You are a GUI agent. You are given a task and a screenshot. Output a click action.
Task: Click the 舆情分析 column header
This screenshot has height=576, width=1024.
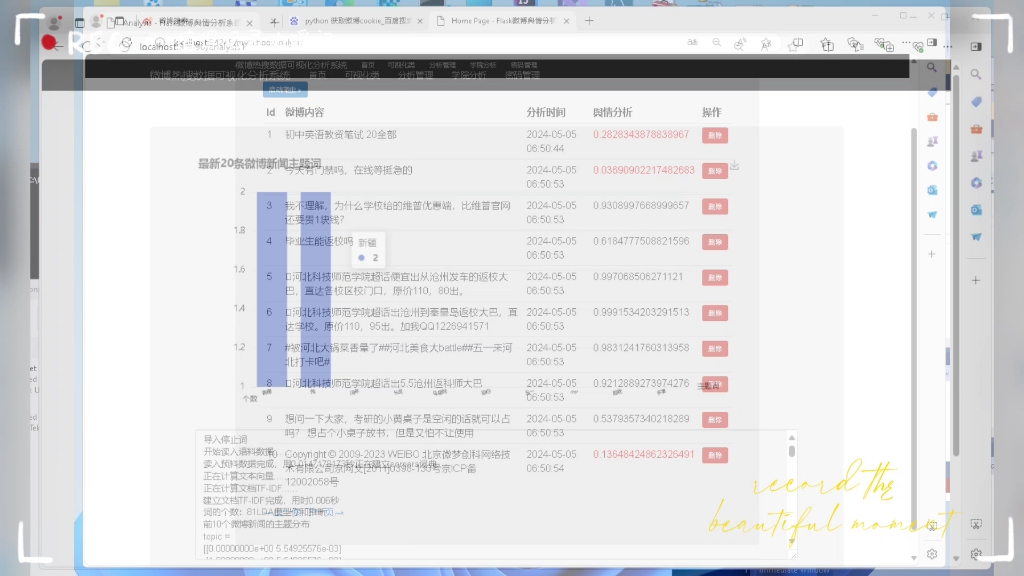[612, 112]
